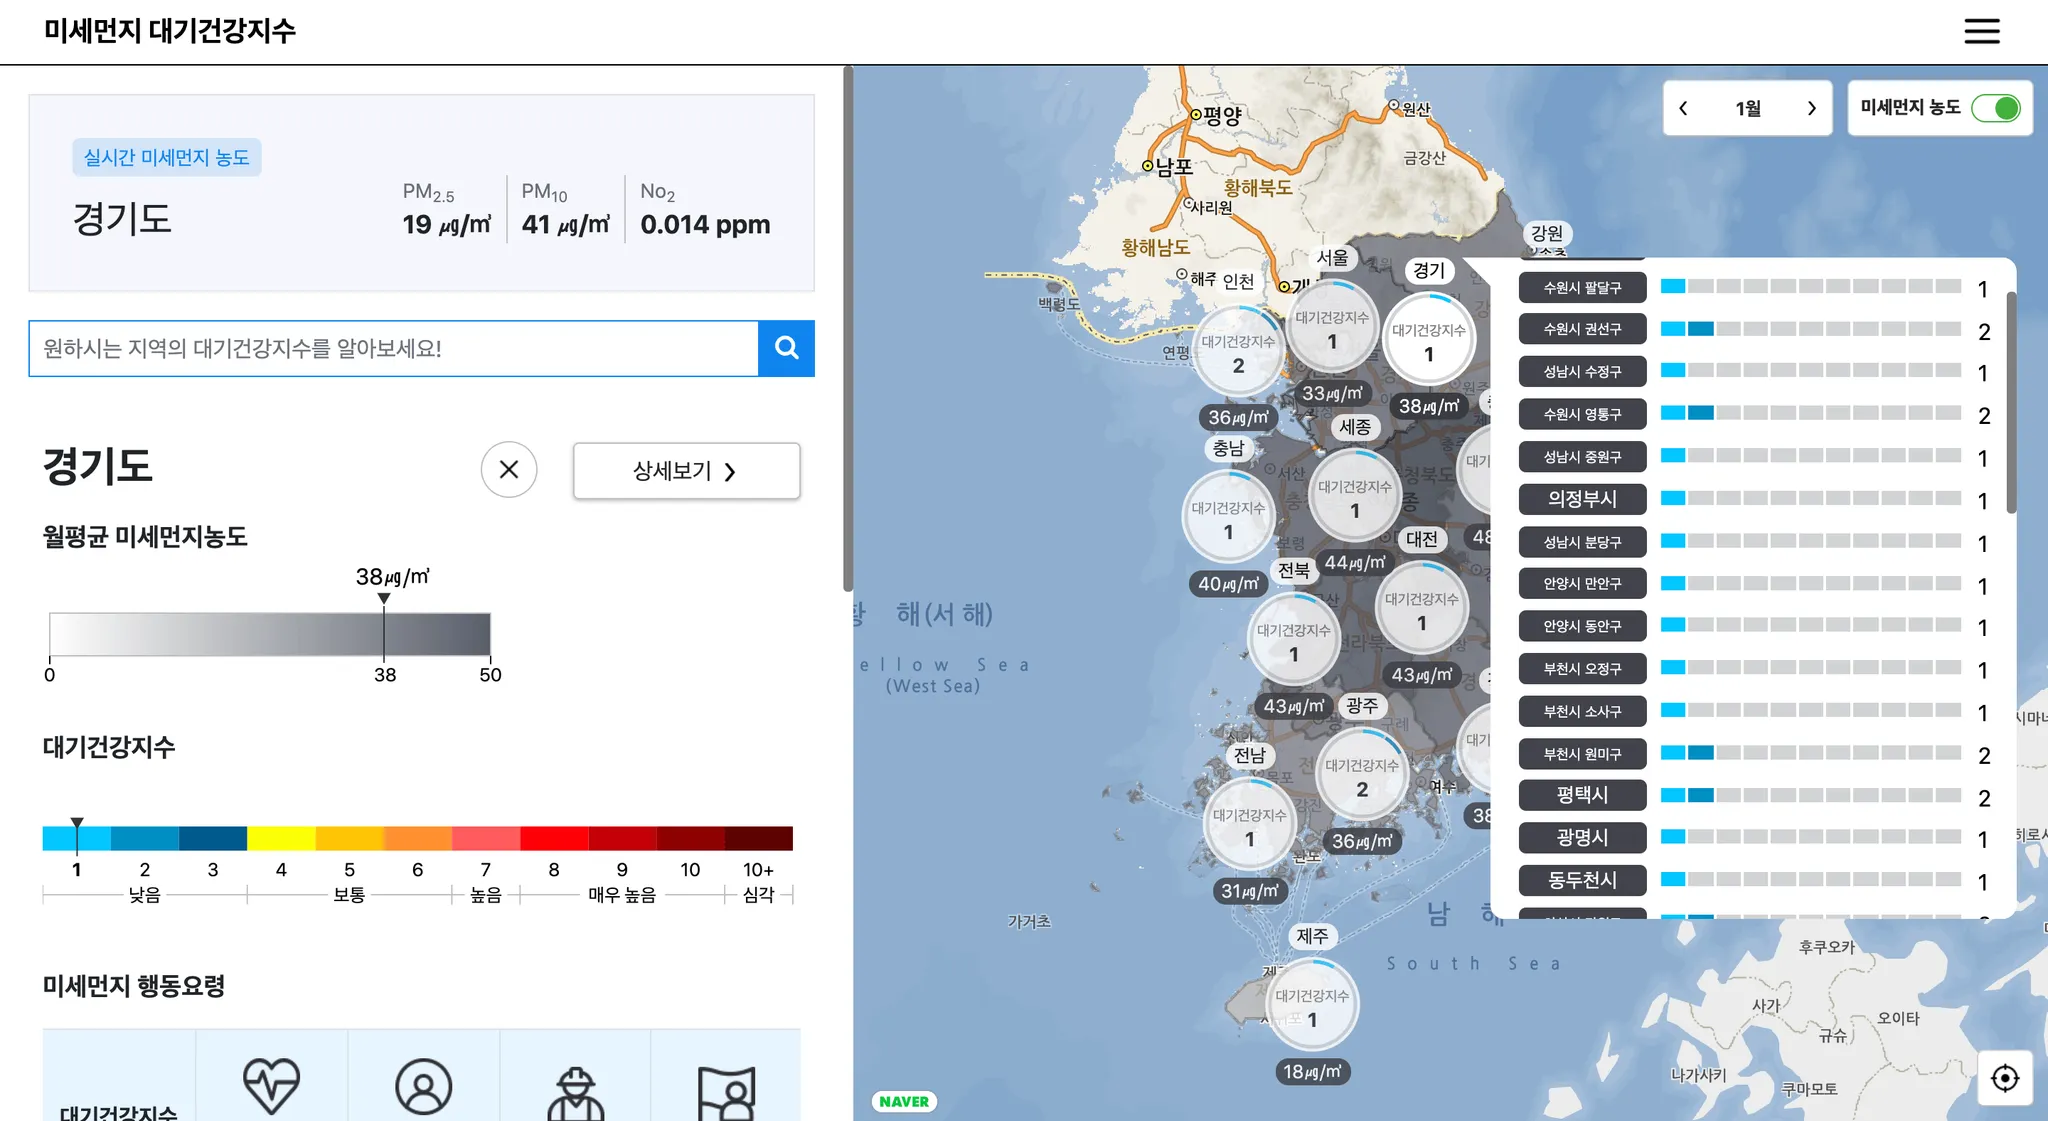The height and width of the screenshot is (1121, 2048).
Task: Select 의정부시 in the district list
Action: click(1582, 498)
